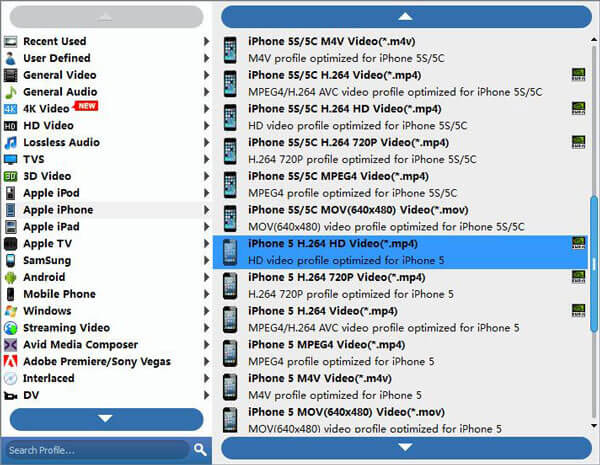Click the TVS monitor icon

pyautogui.click(x=11, y=159)
